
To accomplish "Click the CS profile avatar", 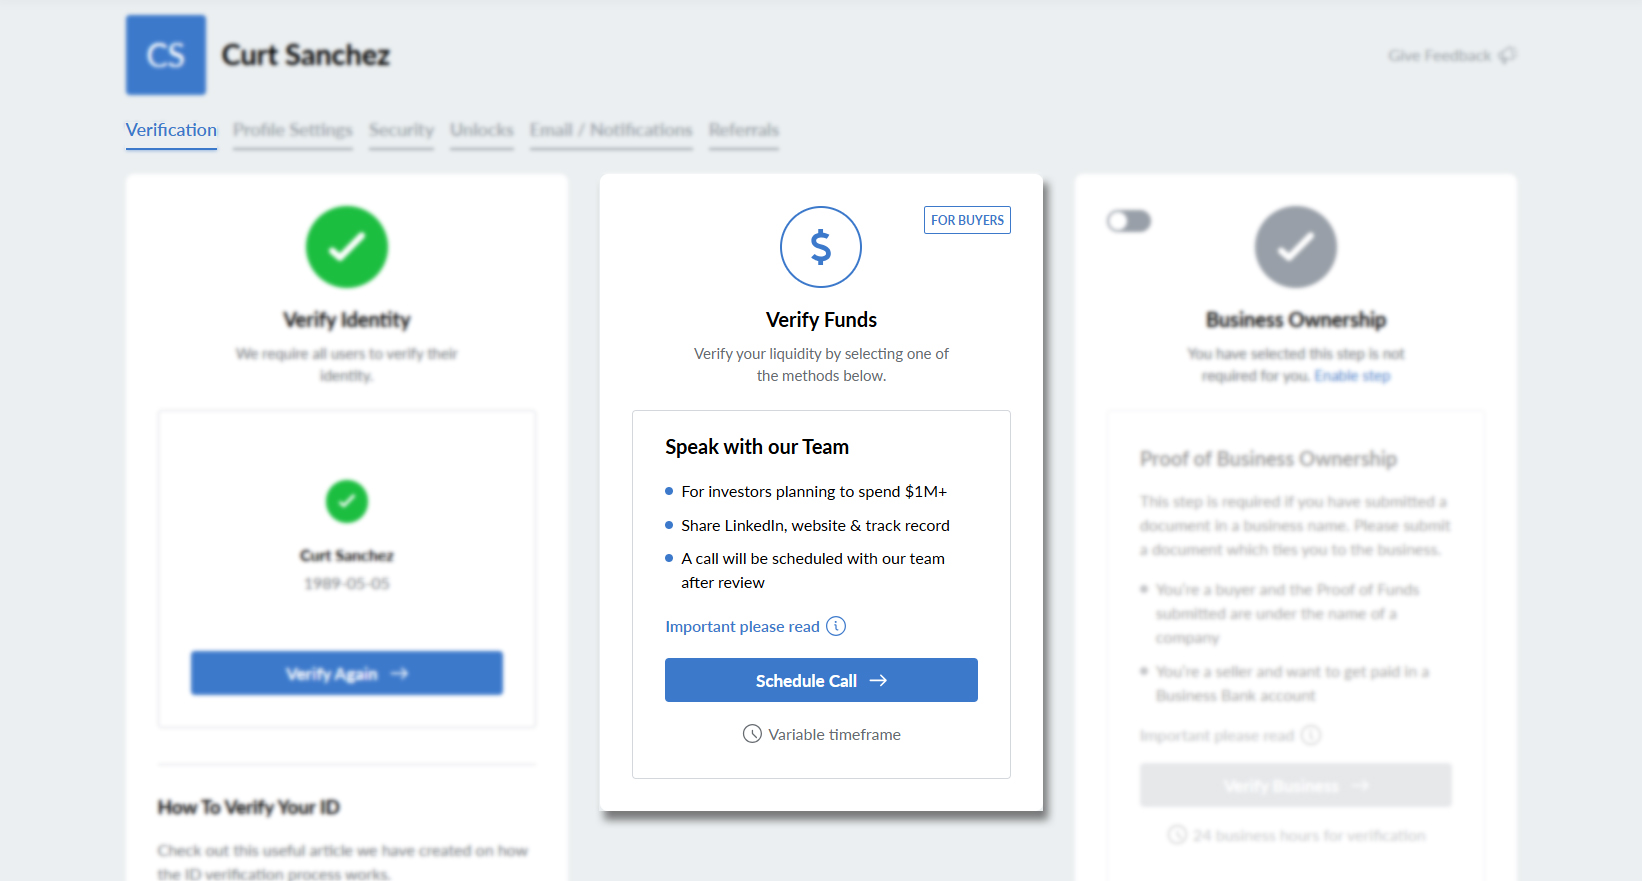I will pos(166,55).
